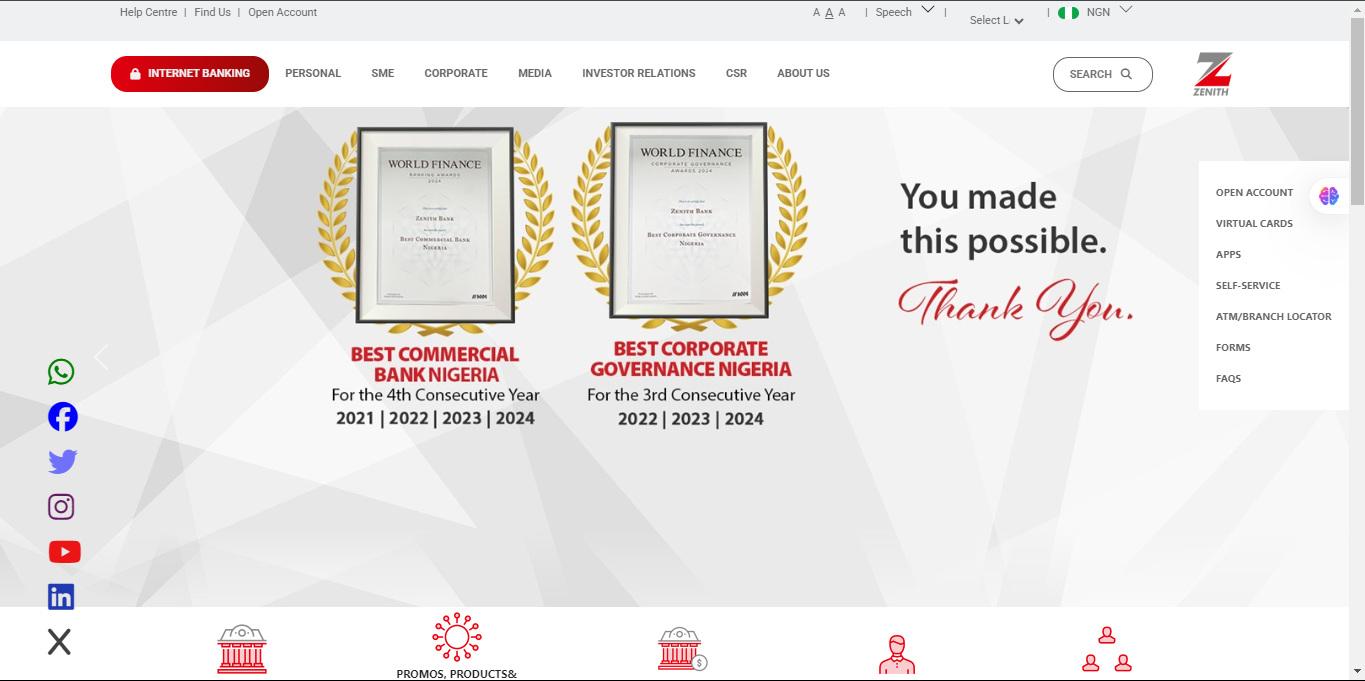Open Apps side link
The width and height of the screenshot is (1365, 681).
point(1228,254)
